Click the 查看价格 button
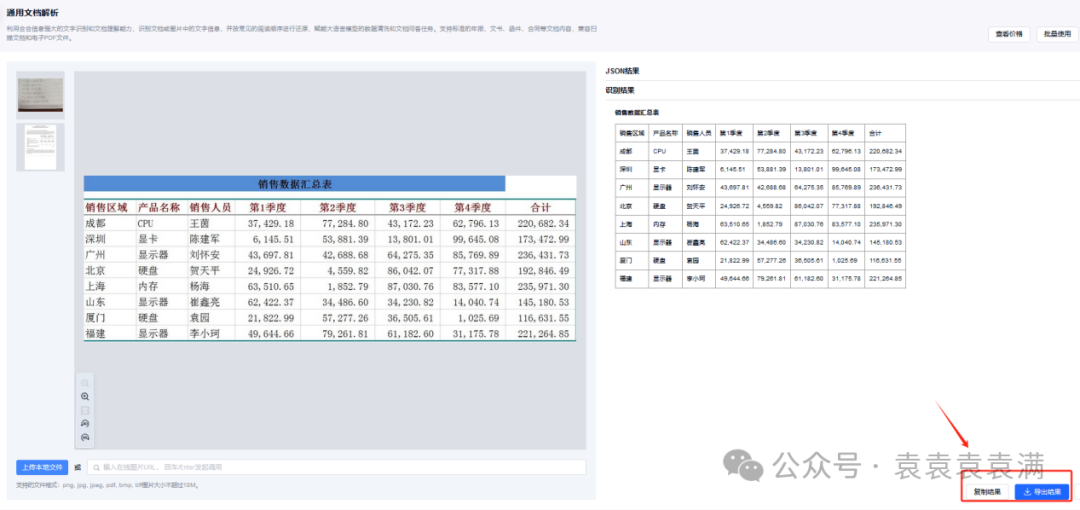Image resolution: width=1080 pixels, height=510 pixels. pos(1009,34)
